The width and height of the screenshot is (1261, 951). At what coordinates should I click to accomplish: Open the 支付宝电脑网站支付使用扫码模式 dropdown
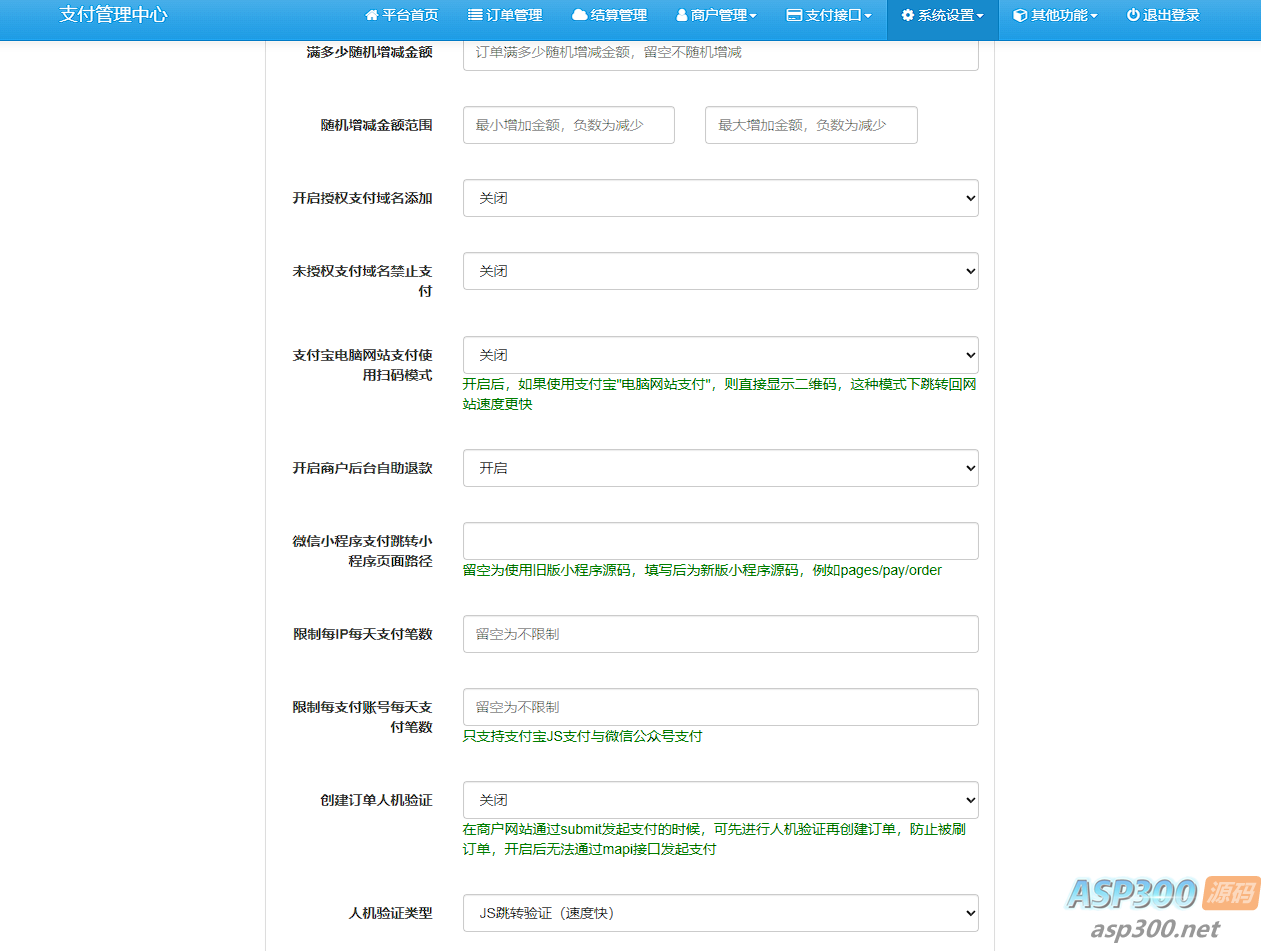(x=720, y=355)
